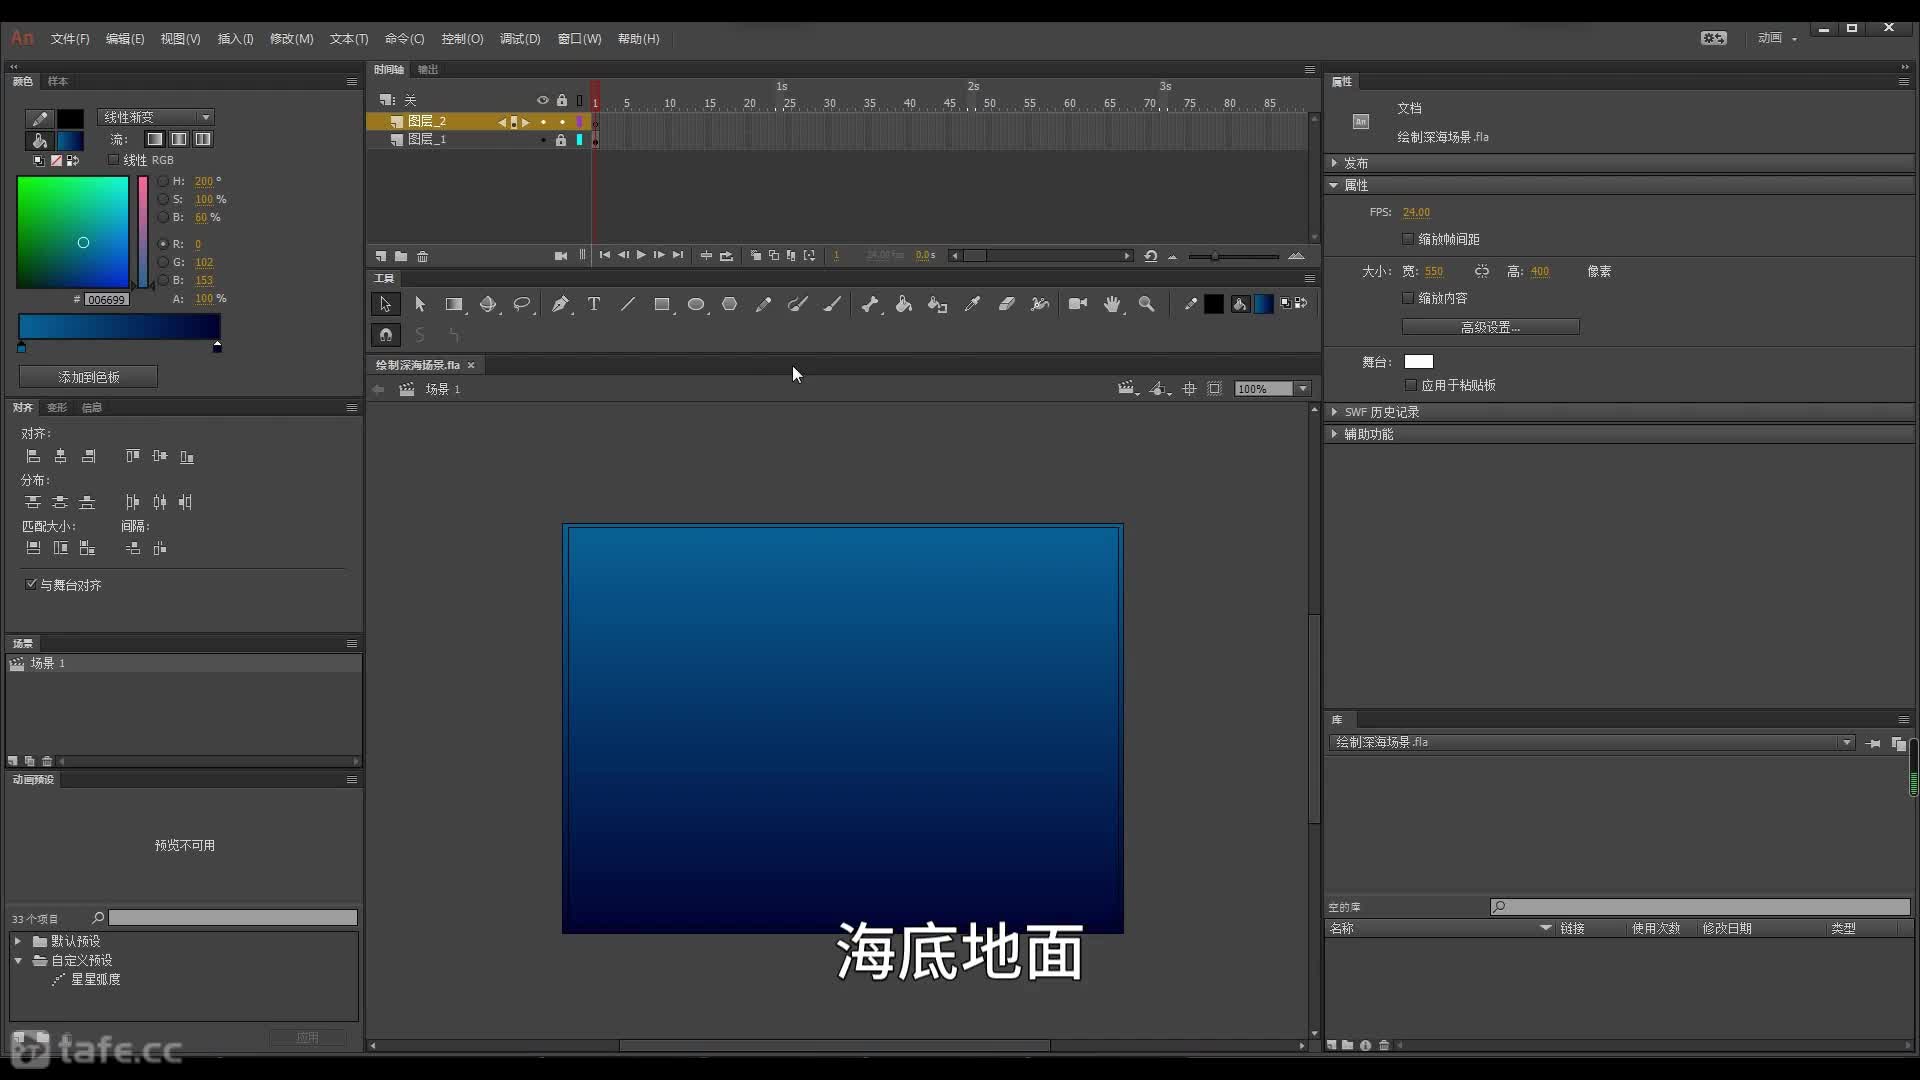
Task: Open the 窗口(W) menu
Action: click(x=579, y=39)
